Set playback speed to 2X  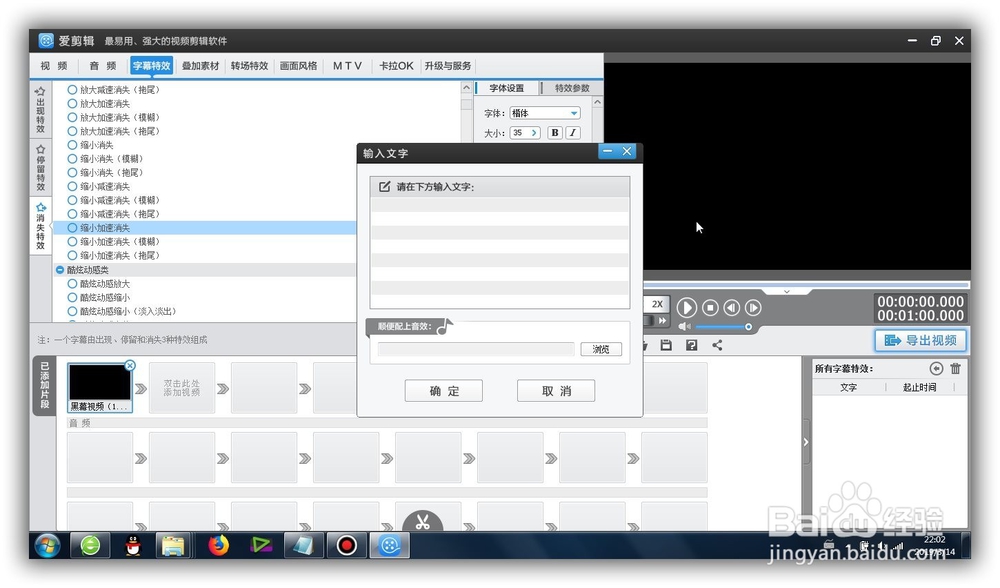tap(657, 304)
